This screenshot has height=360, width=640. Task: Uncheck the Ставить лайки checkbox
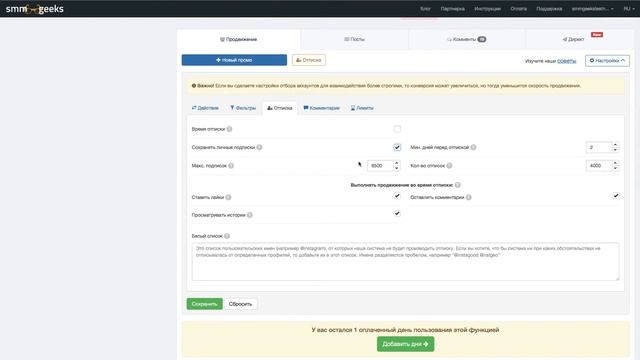pos(397,196)
